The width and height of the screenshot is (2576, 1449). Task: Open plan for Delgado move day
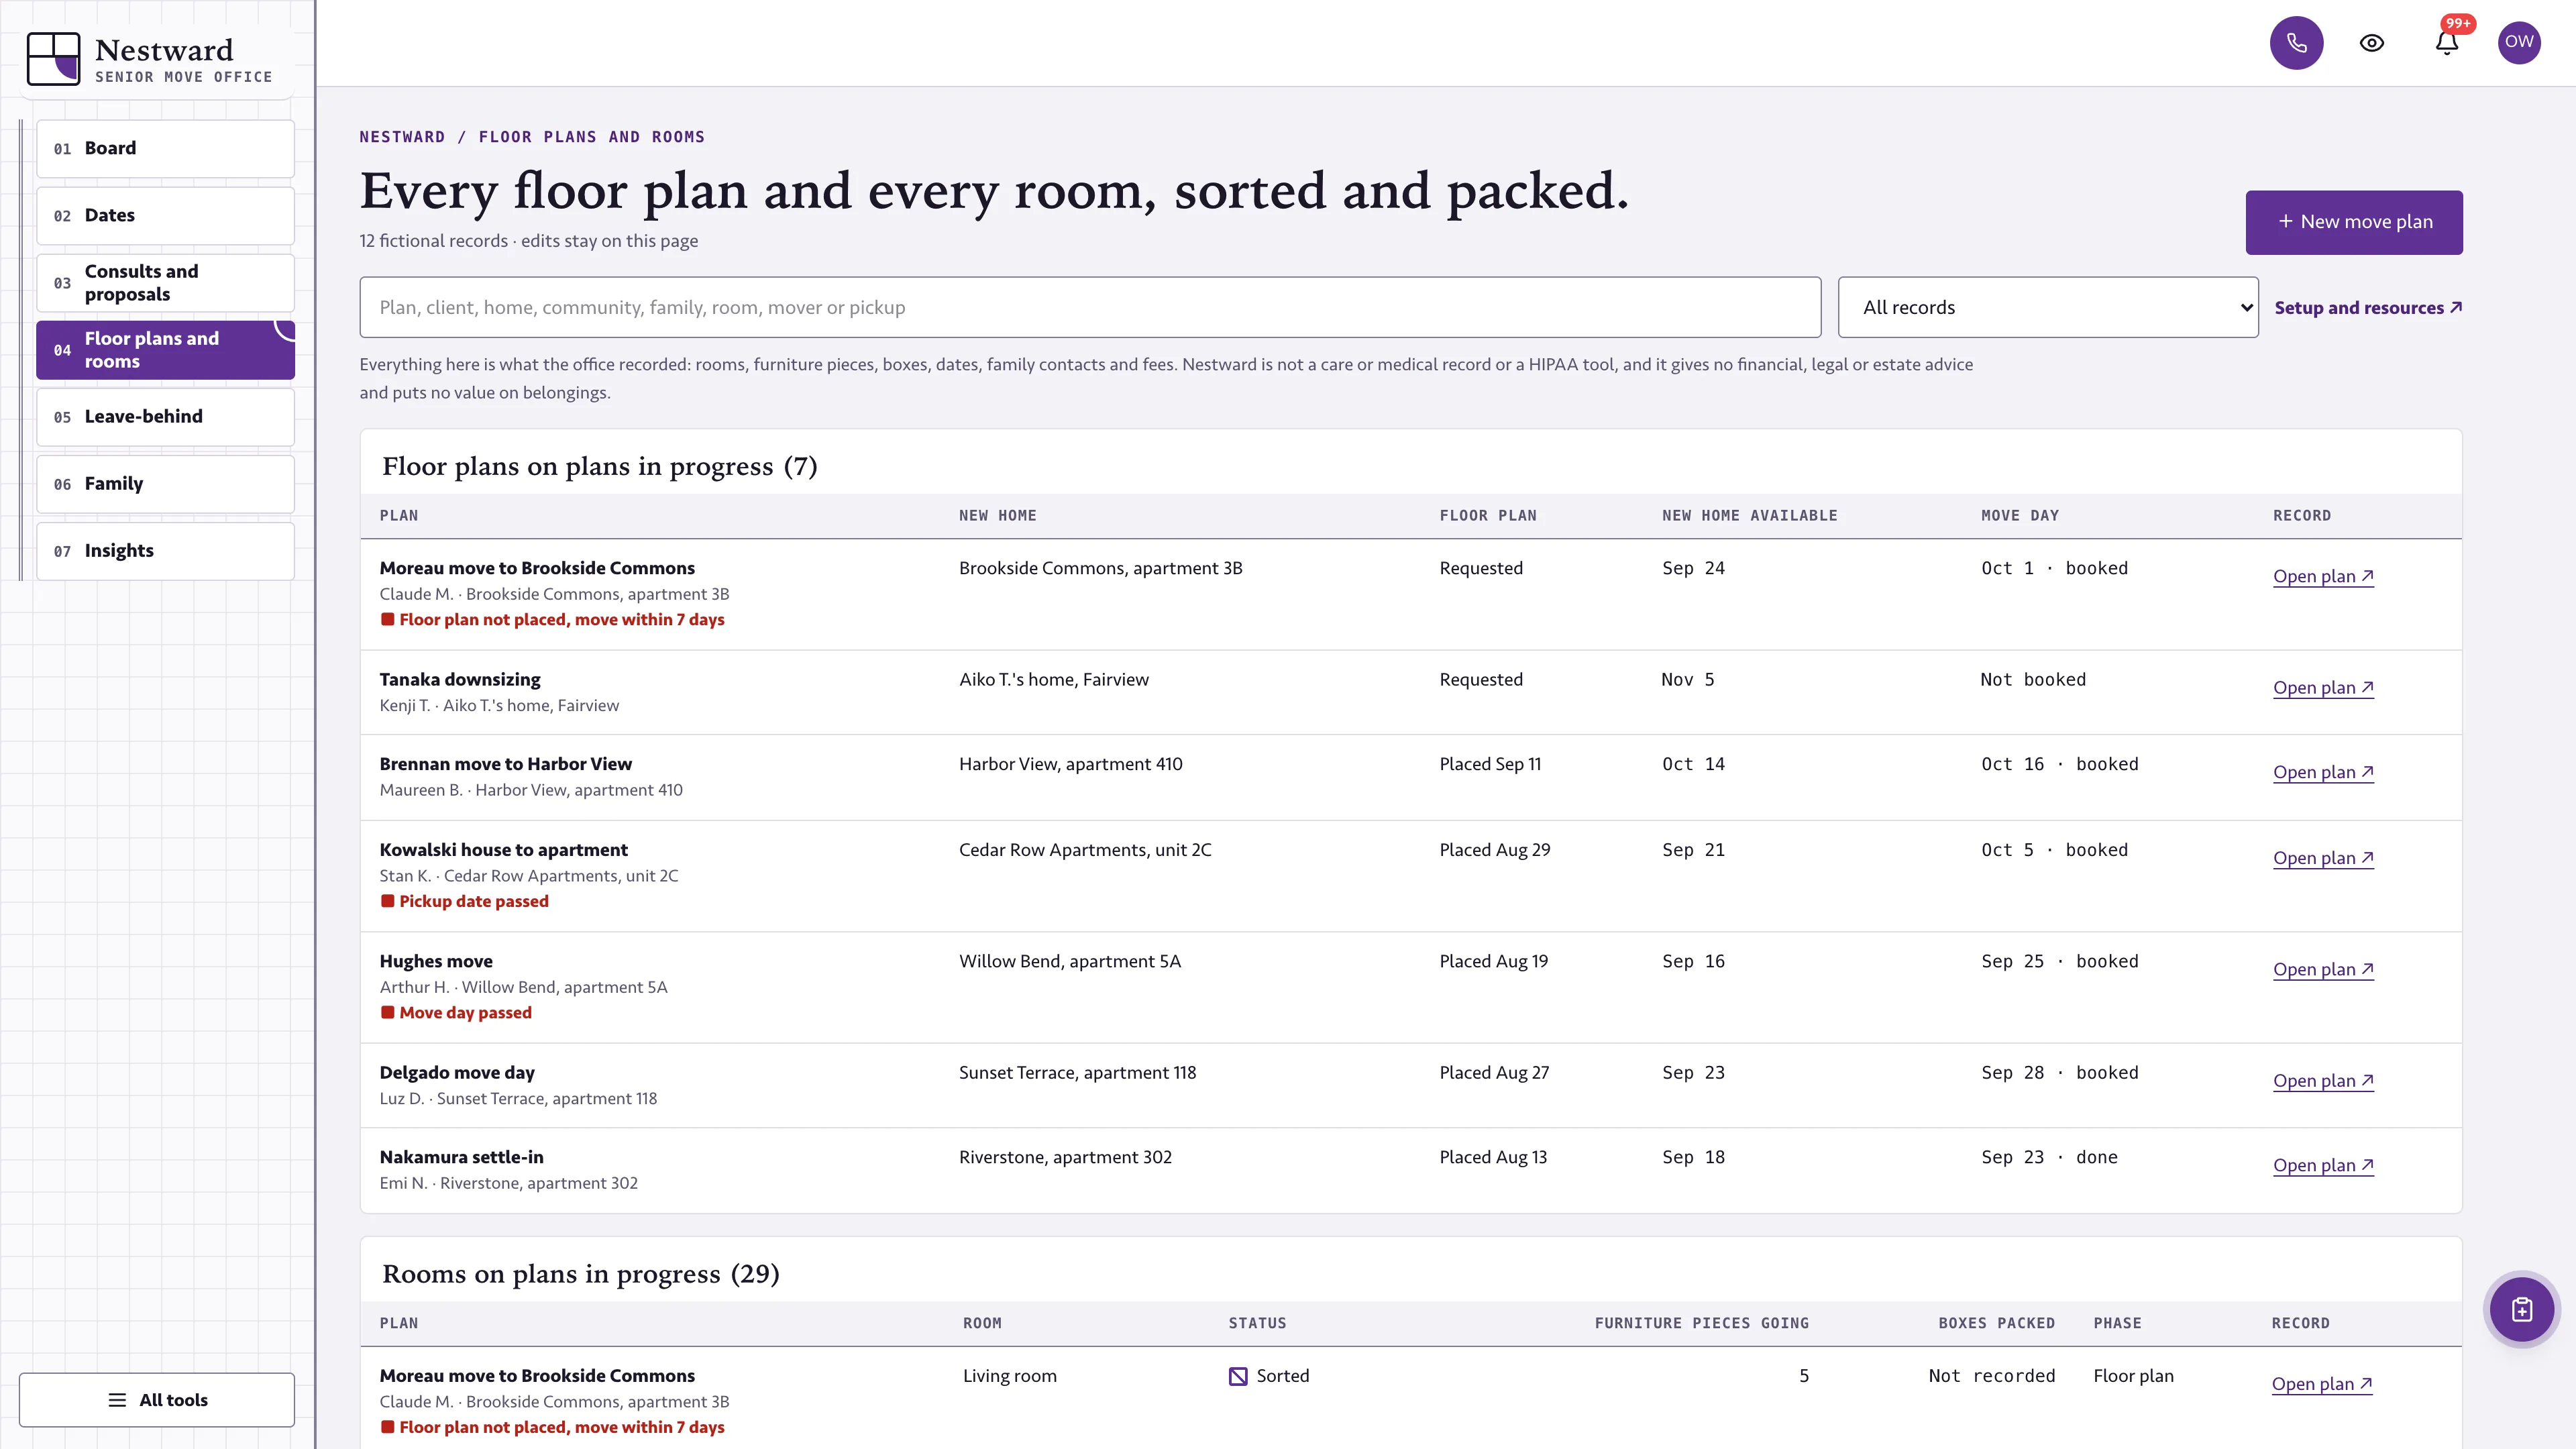coord(2323,1081)
